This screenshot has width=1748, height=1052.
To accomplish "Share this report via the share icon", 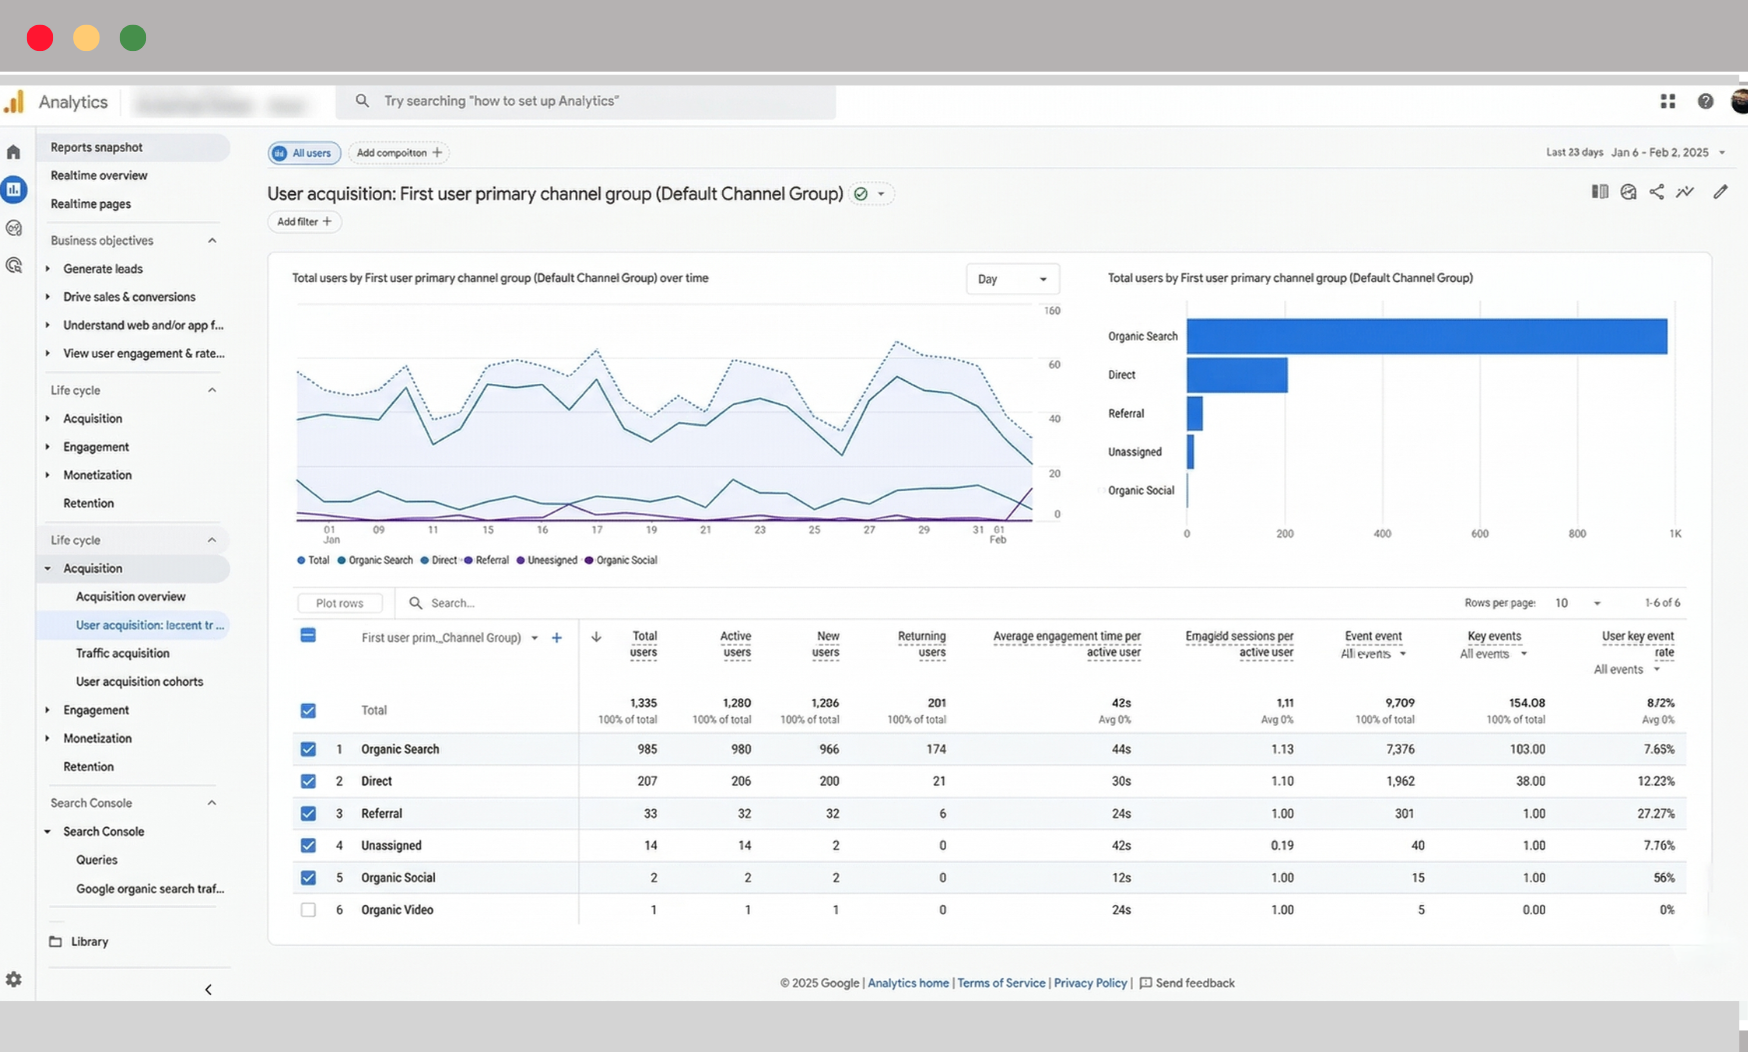I will [x=1656, y=191].
